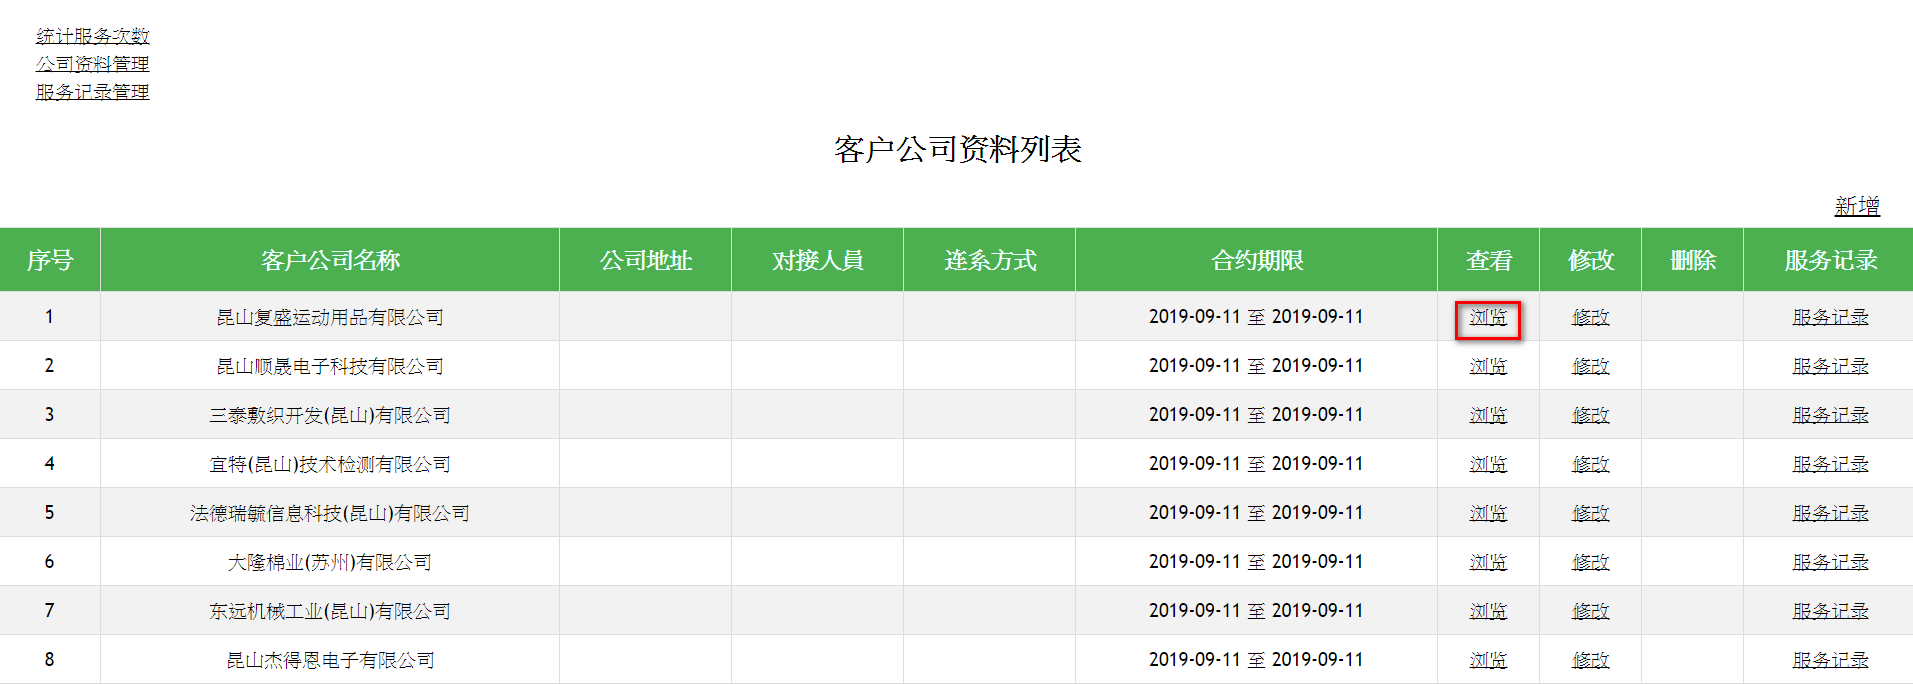Open 服务记录 for 昆山杰得恩电子有限公司
This screenshot has width=1913, height=685.
pos(1829,661)
